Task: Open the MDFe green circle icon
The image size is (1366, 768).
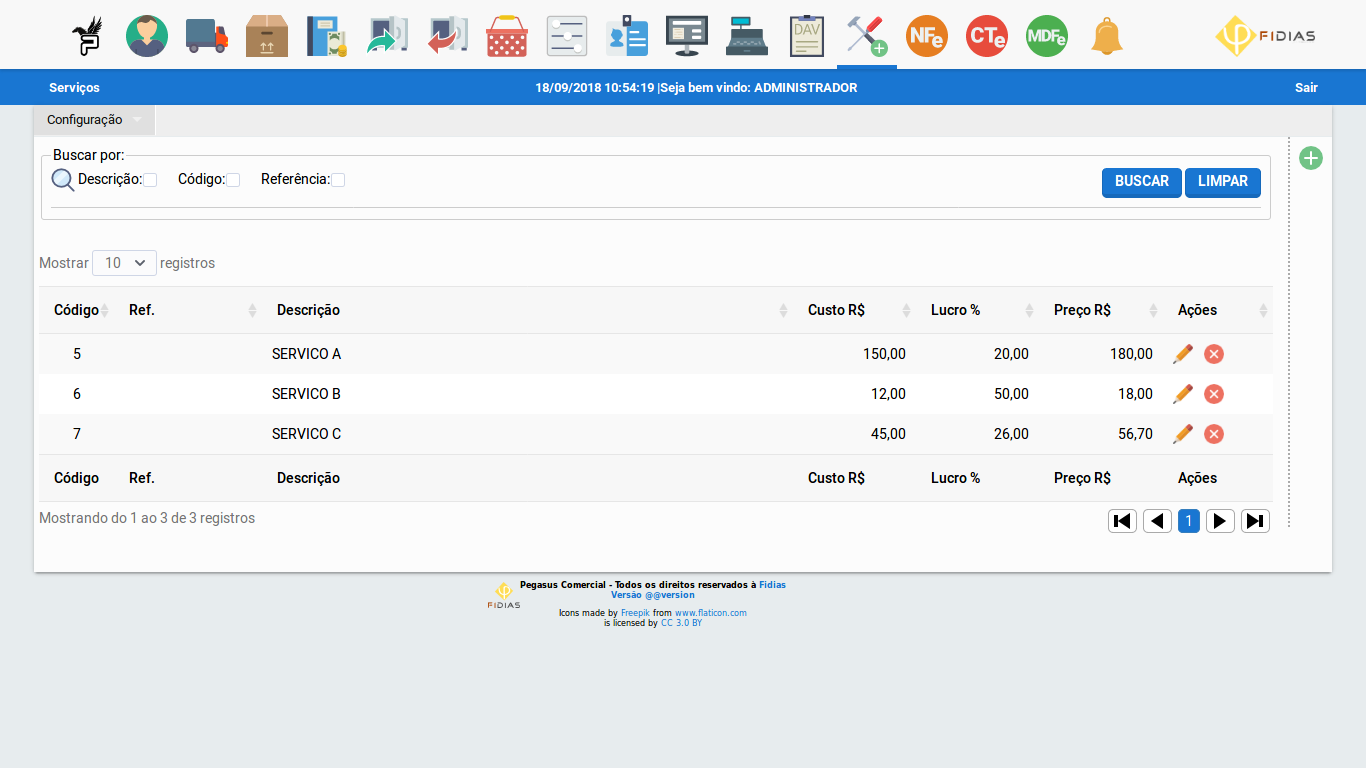Action: pyautogui.click(x=1046, y=36)
